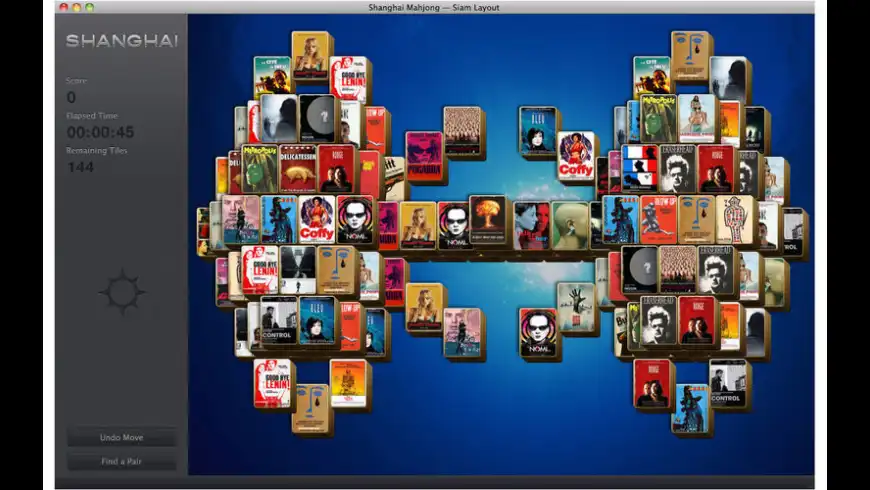Screen dimensions: 870x490
Task: Click the window title Shanghai Mahjong — Siam Layout
Action: pyautogui.click(x=434, y=7)
